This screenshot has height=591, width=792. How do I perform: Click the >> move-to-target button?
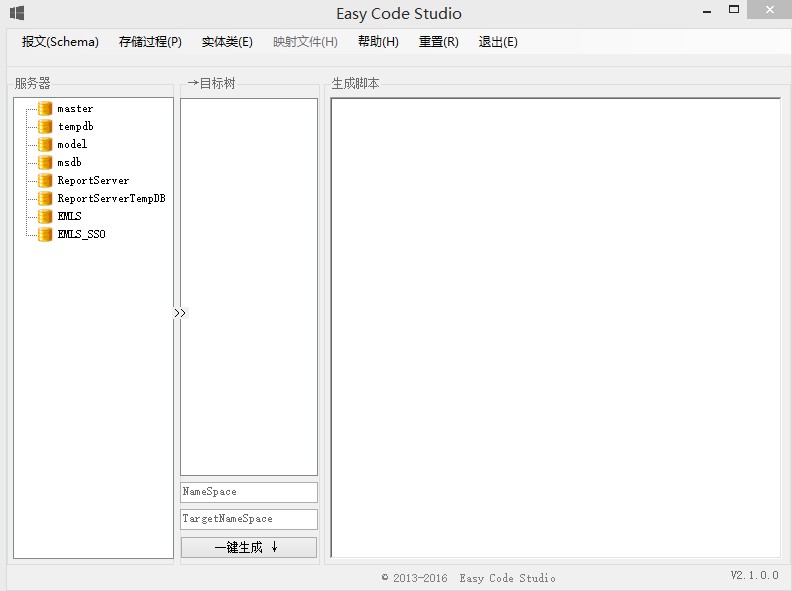point(180,313)
